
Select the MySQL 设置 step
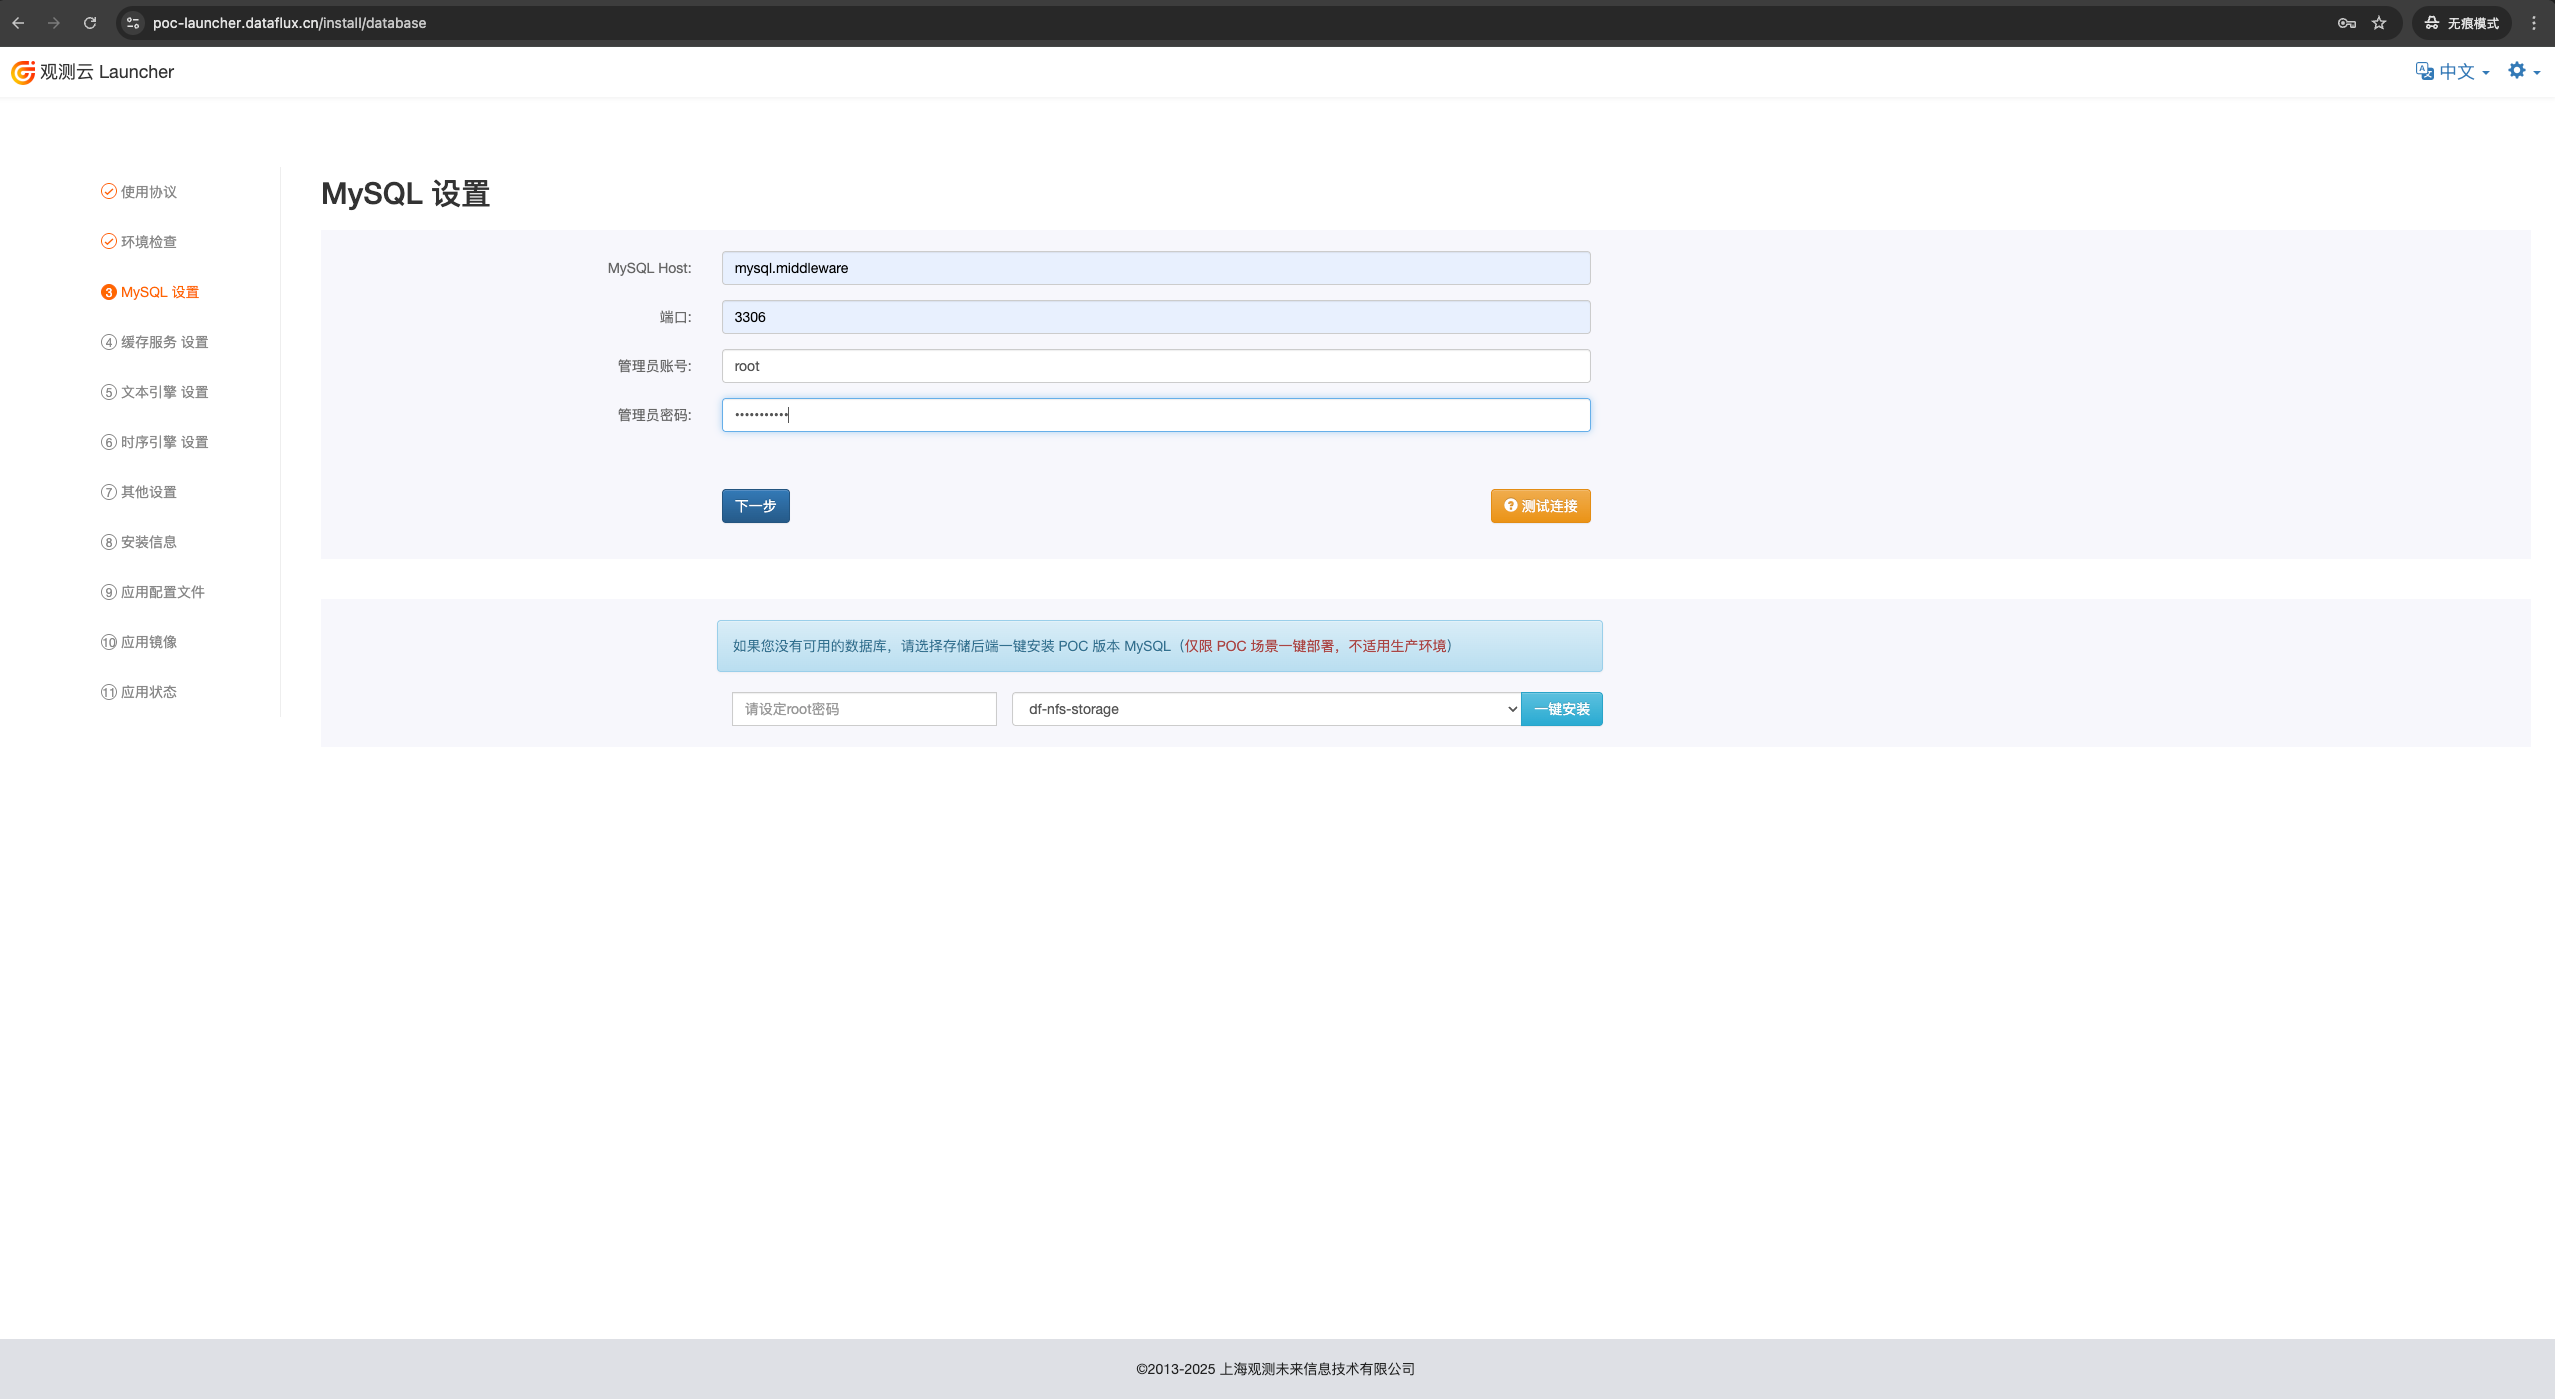pos(150,292)
